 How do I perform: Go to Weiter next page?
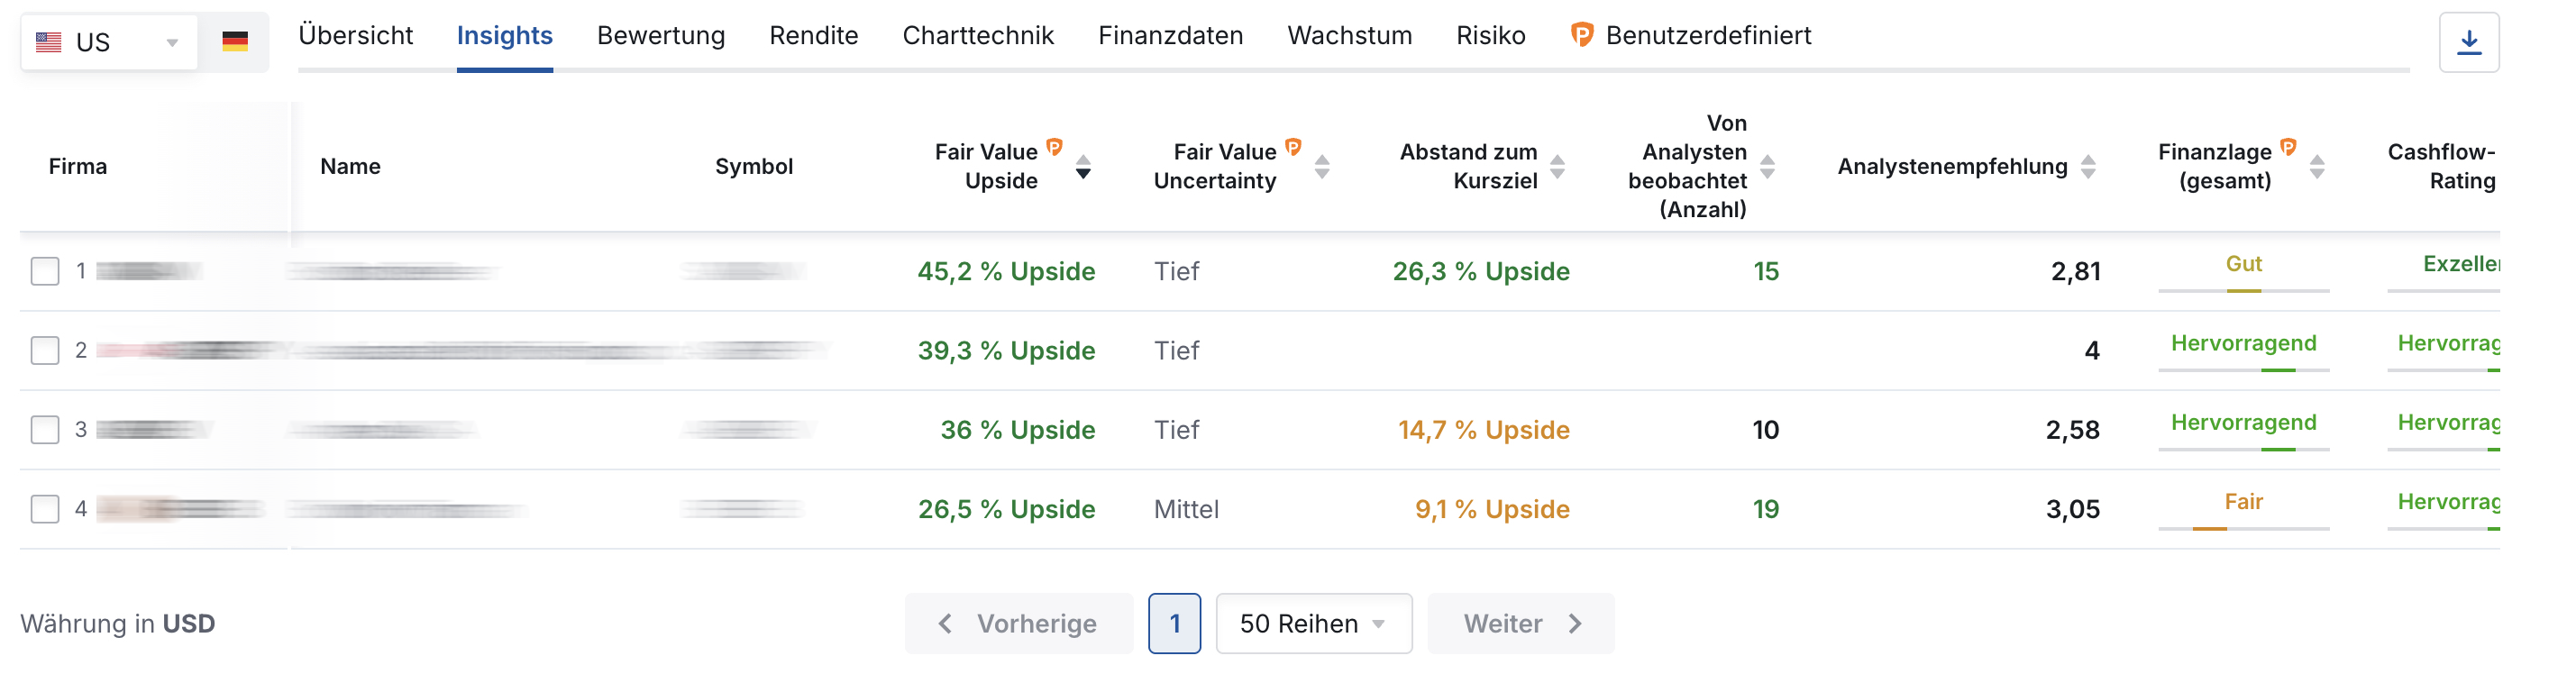tap(1520, 624)
